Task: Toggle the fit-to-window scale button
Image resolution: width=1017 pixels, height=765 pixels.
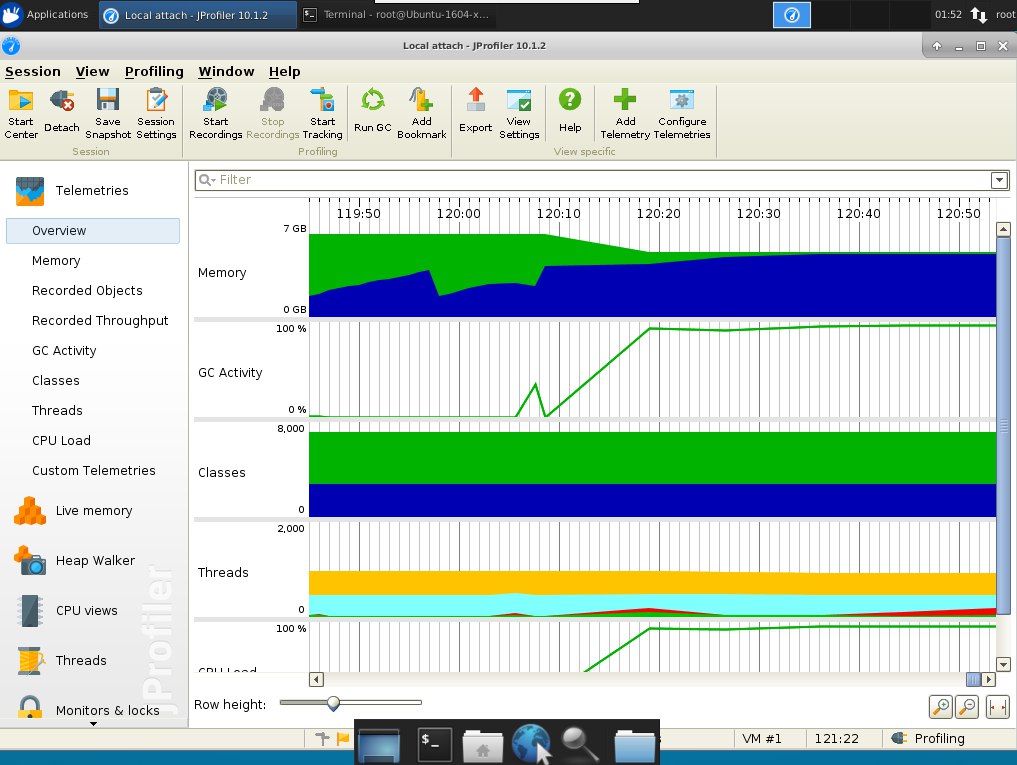Action: click(997, 707)
